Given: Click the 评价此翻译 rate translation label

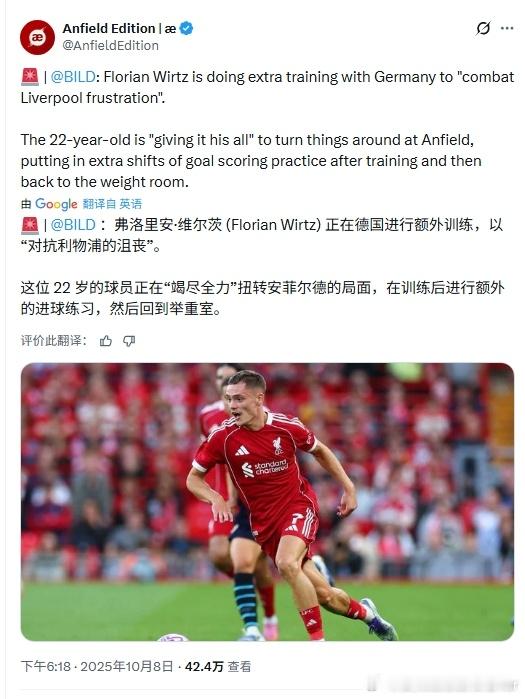Looking at the screenshot, I should pos(53,341).
